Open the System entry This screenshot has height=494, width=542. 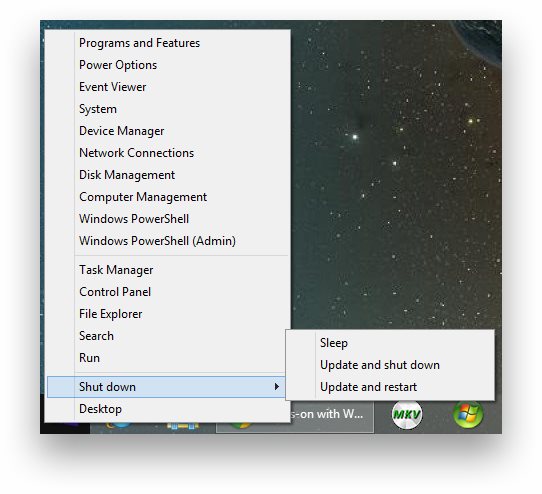click(168, 109)
